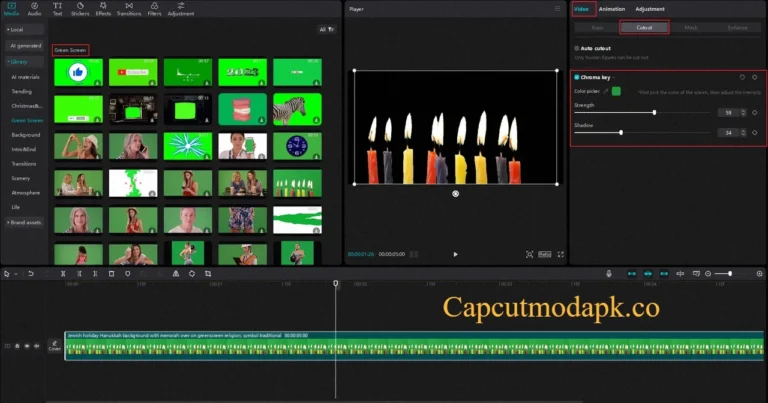Open the Filters panel icon
The width and height of the screenshot is (768, 403).
coord(155,9)
